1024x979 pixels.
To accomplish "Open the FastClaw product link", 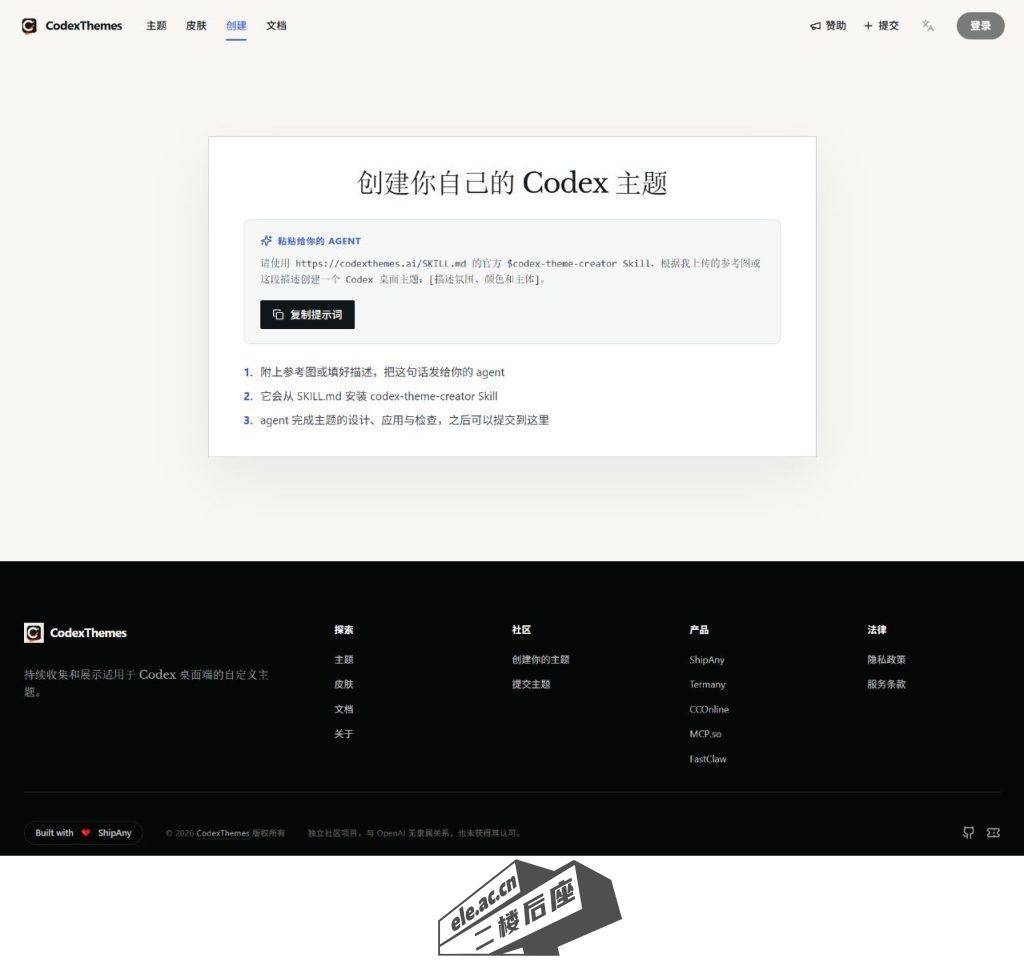I will pos(708,759).
